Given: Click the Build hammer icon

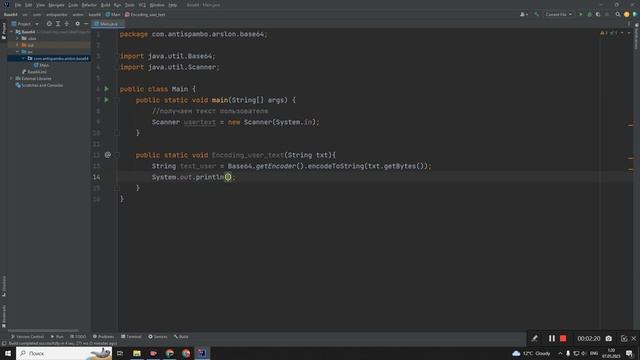Looking at the screenshot, I should click(x=536, y=14).
